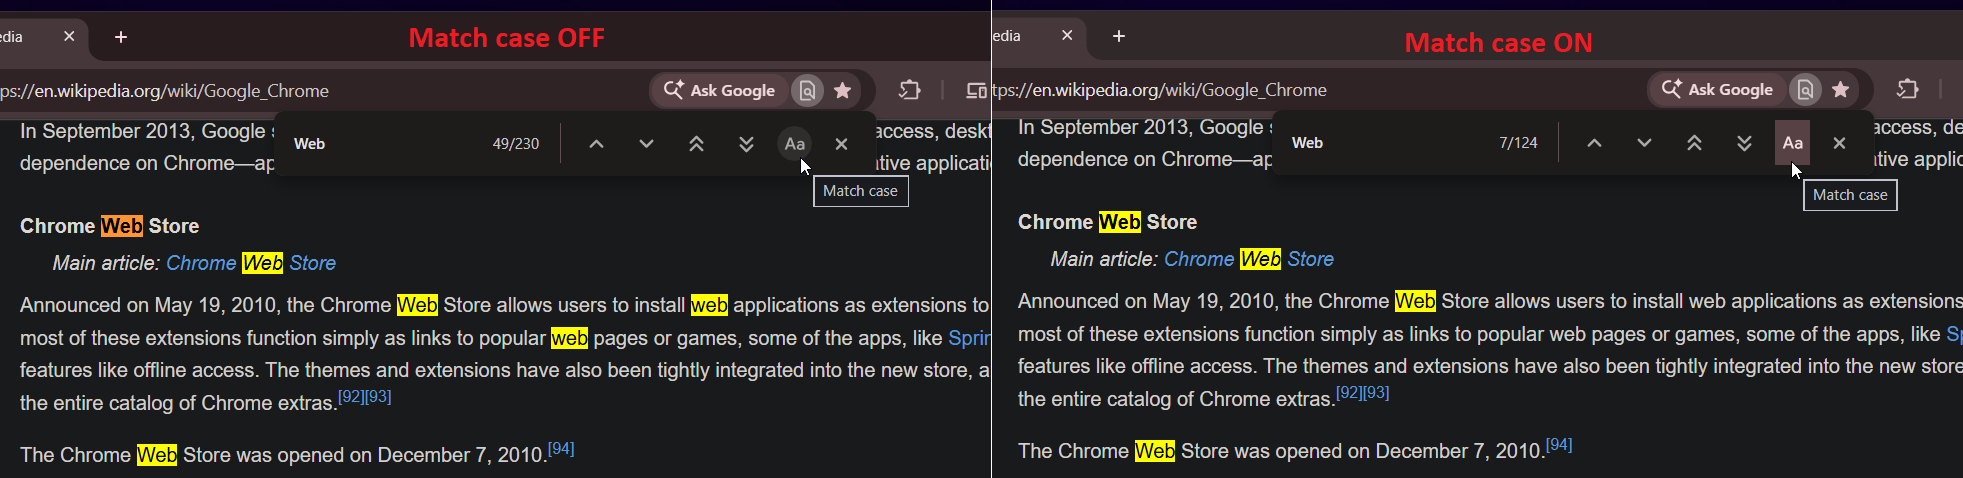This screenshot has width=1963, height=478.
Task: Go to previous match in left find bar
Action: pyautogui.click(x=596, y=144)
